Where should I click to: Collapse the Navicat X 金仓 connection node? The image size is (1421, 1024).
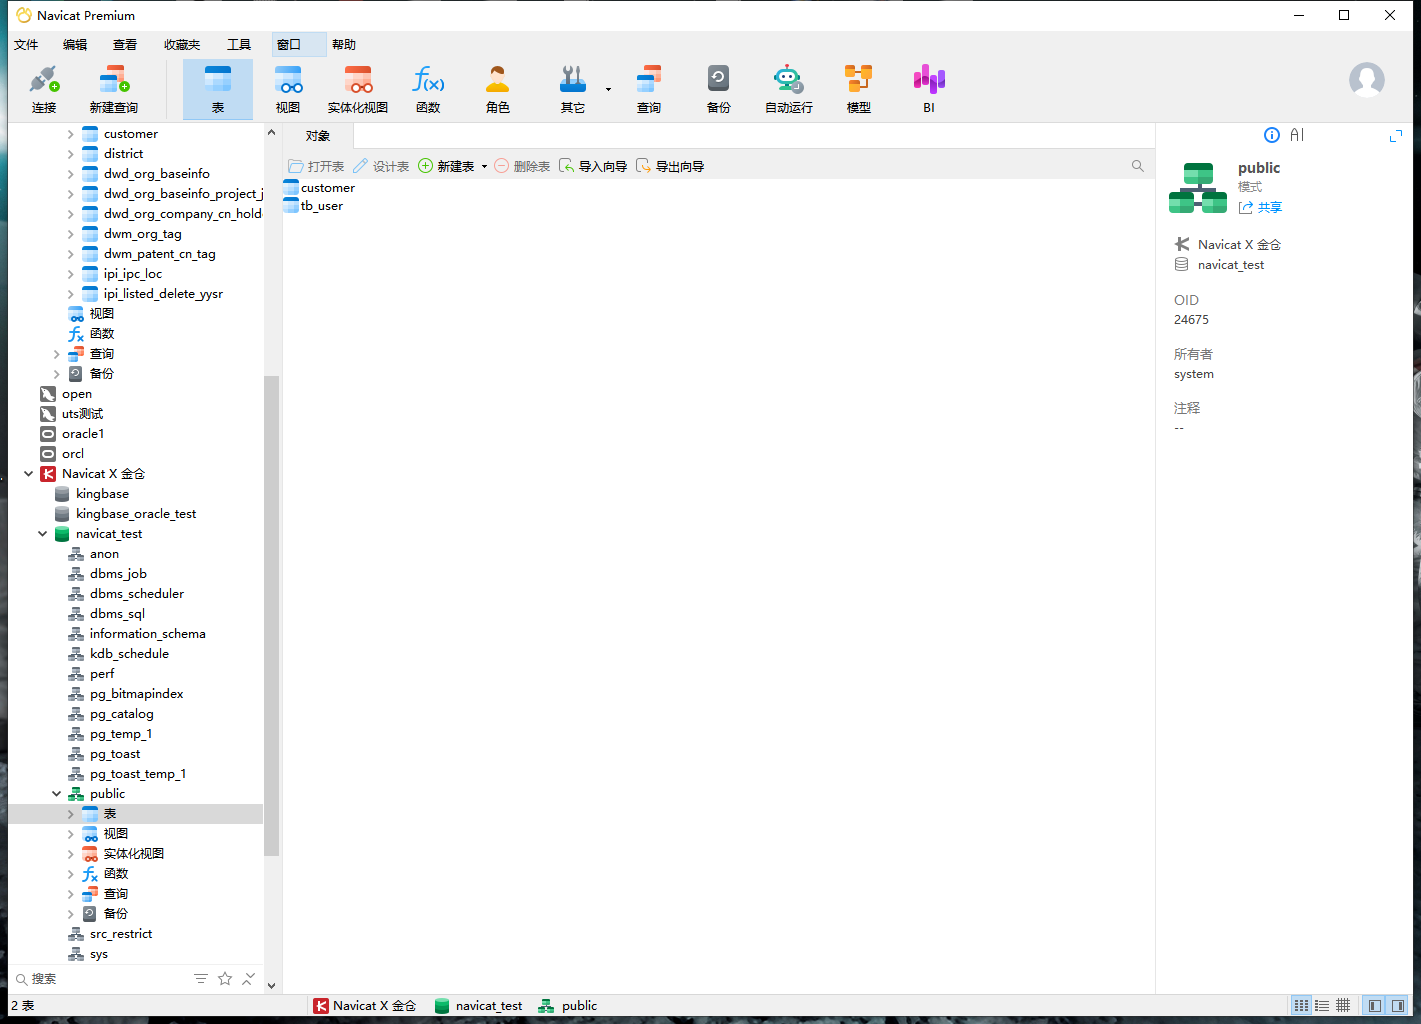click(x=29, y=474)
